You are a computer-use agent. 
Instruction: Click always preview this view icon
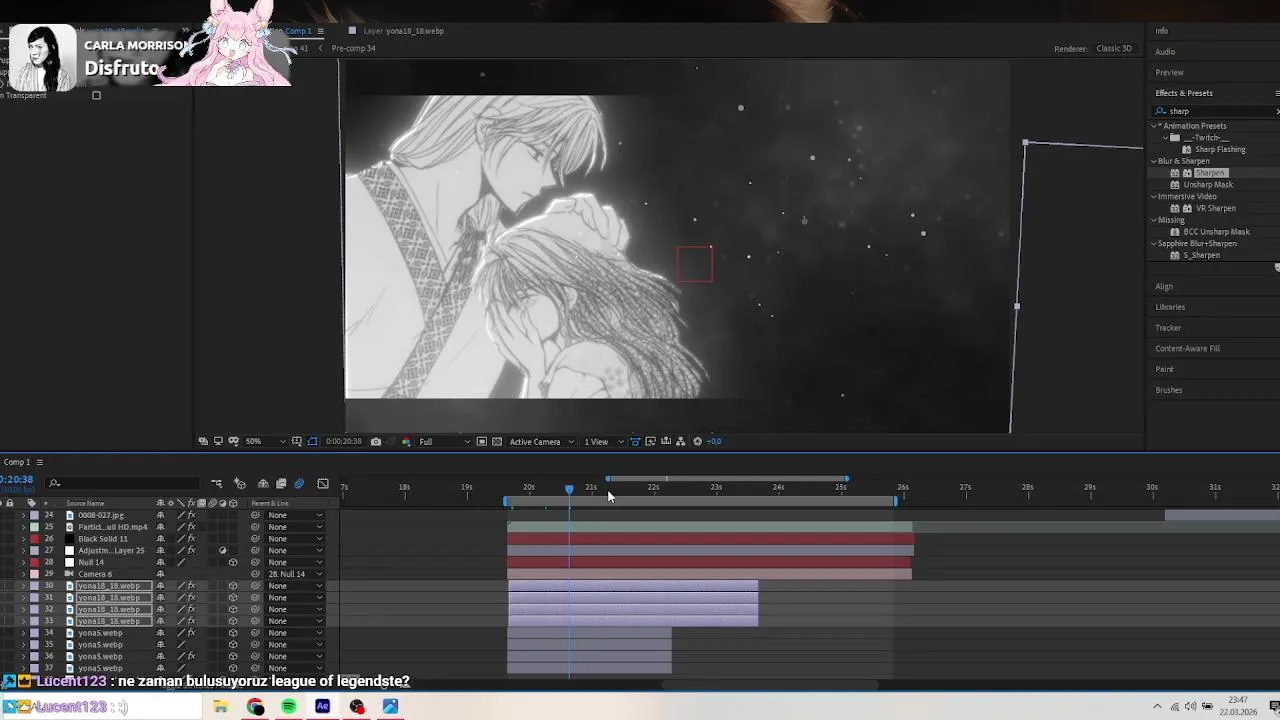pos(203,441)
